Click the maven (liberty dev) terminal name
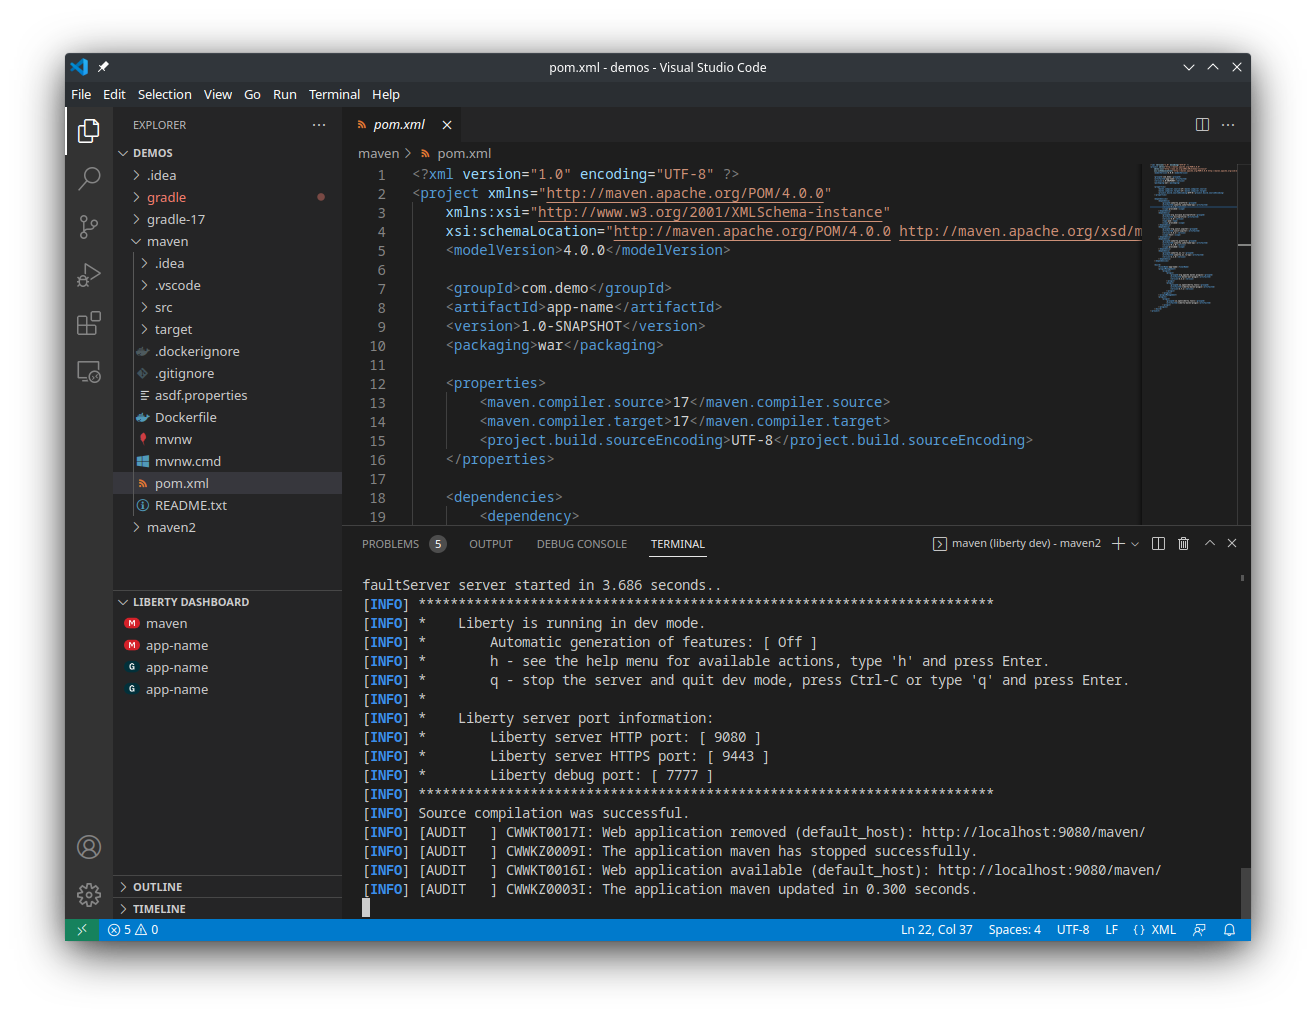Screen dimensions: 1316x1018 1016,544
